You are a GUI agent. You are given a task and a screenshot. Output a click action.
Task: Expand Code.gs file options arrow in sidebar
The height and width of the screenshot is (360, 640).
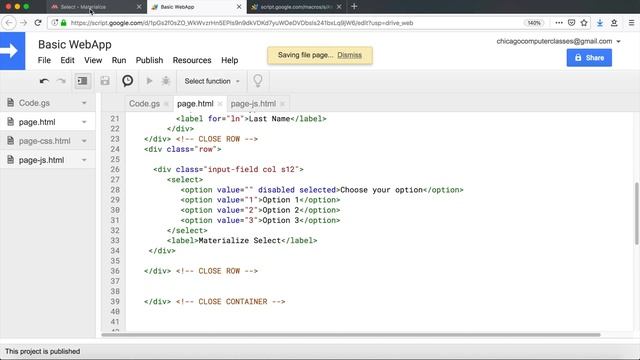coord(84,103)
